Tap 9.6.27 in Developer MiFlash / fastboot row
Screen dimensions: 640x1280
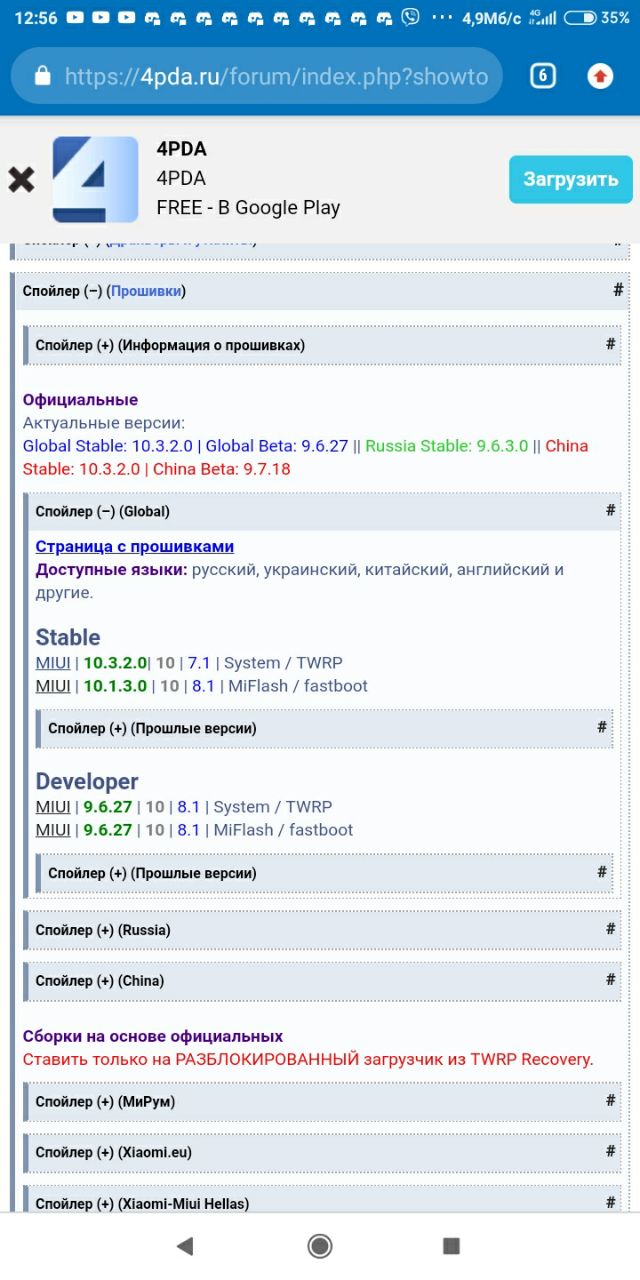click(x=108, y=830)
